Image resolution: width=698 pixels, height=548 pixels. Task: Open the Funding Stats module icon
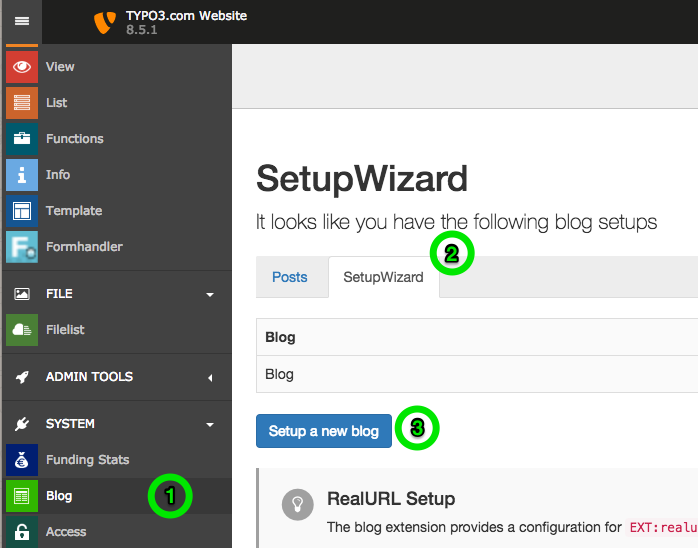22,460
